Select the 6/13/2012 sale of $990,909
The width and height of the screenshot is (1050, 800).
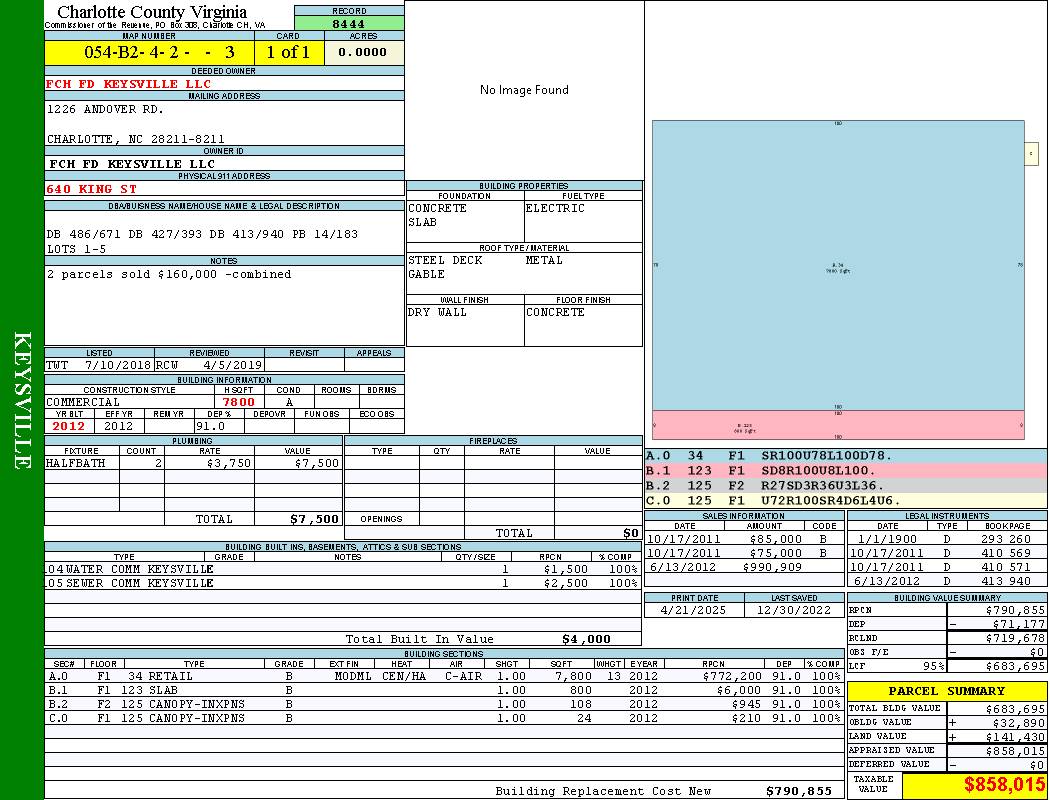tap(744, 567)
